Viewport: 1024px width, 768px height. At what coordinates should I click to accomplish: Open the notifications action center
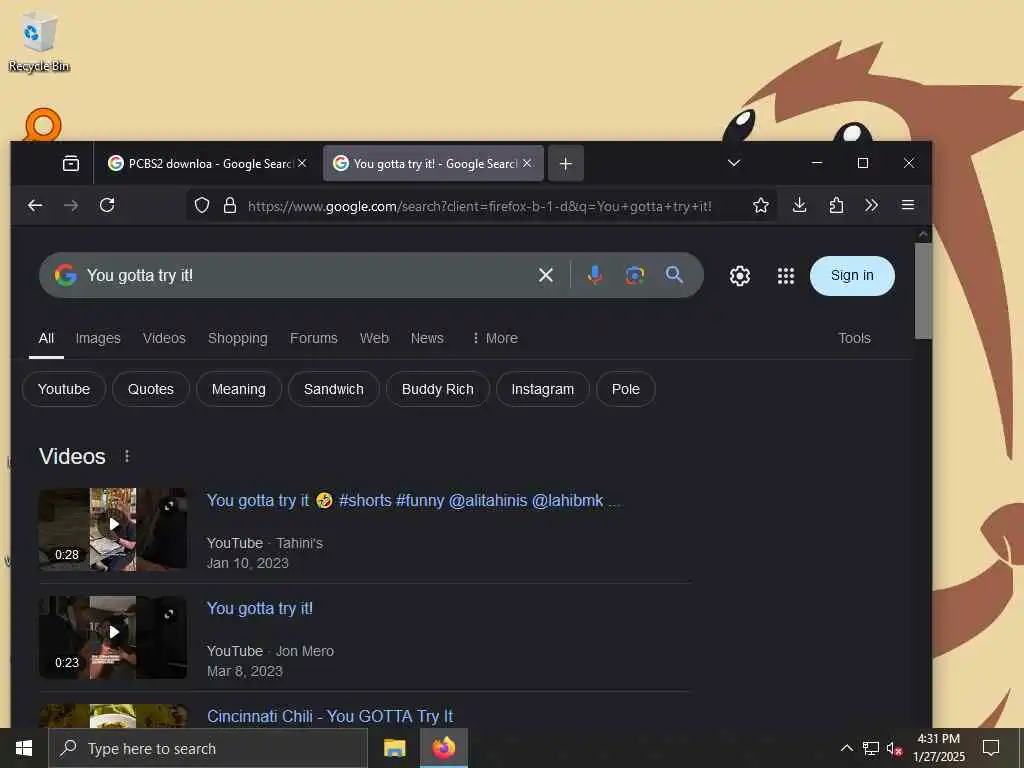tap(991, 748)
